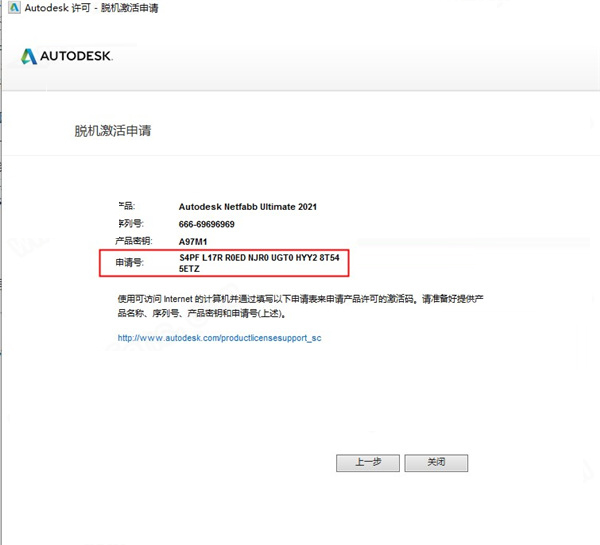
Task: Select serial number 666-69696969
Action: click(x=207, y=224)
